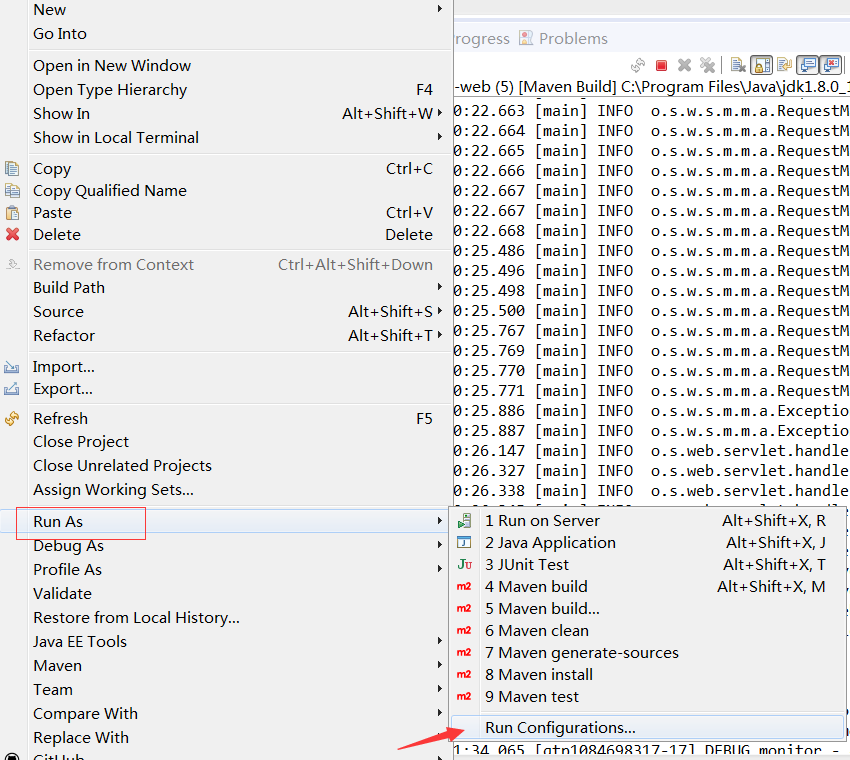The width and height of the screenshot is (850, 760).
Task: Select the Run As menu entry
Action: pyautogui.click(x=224, y=521)
